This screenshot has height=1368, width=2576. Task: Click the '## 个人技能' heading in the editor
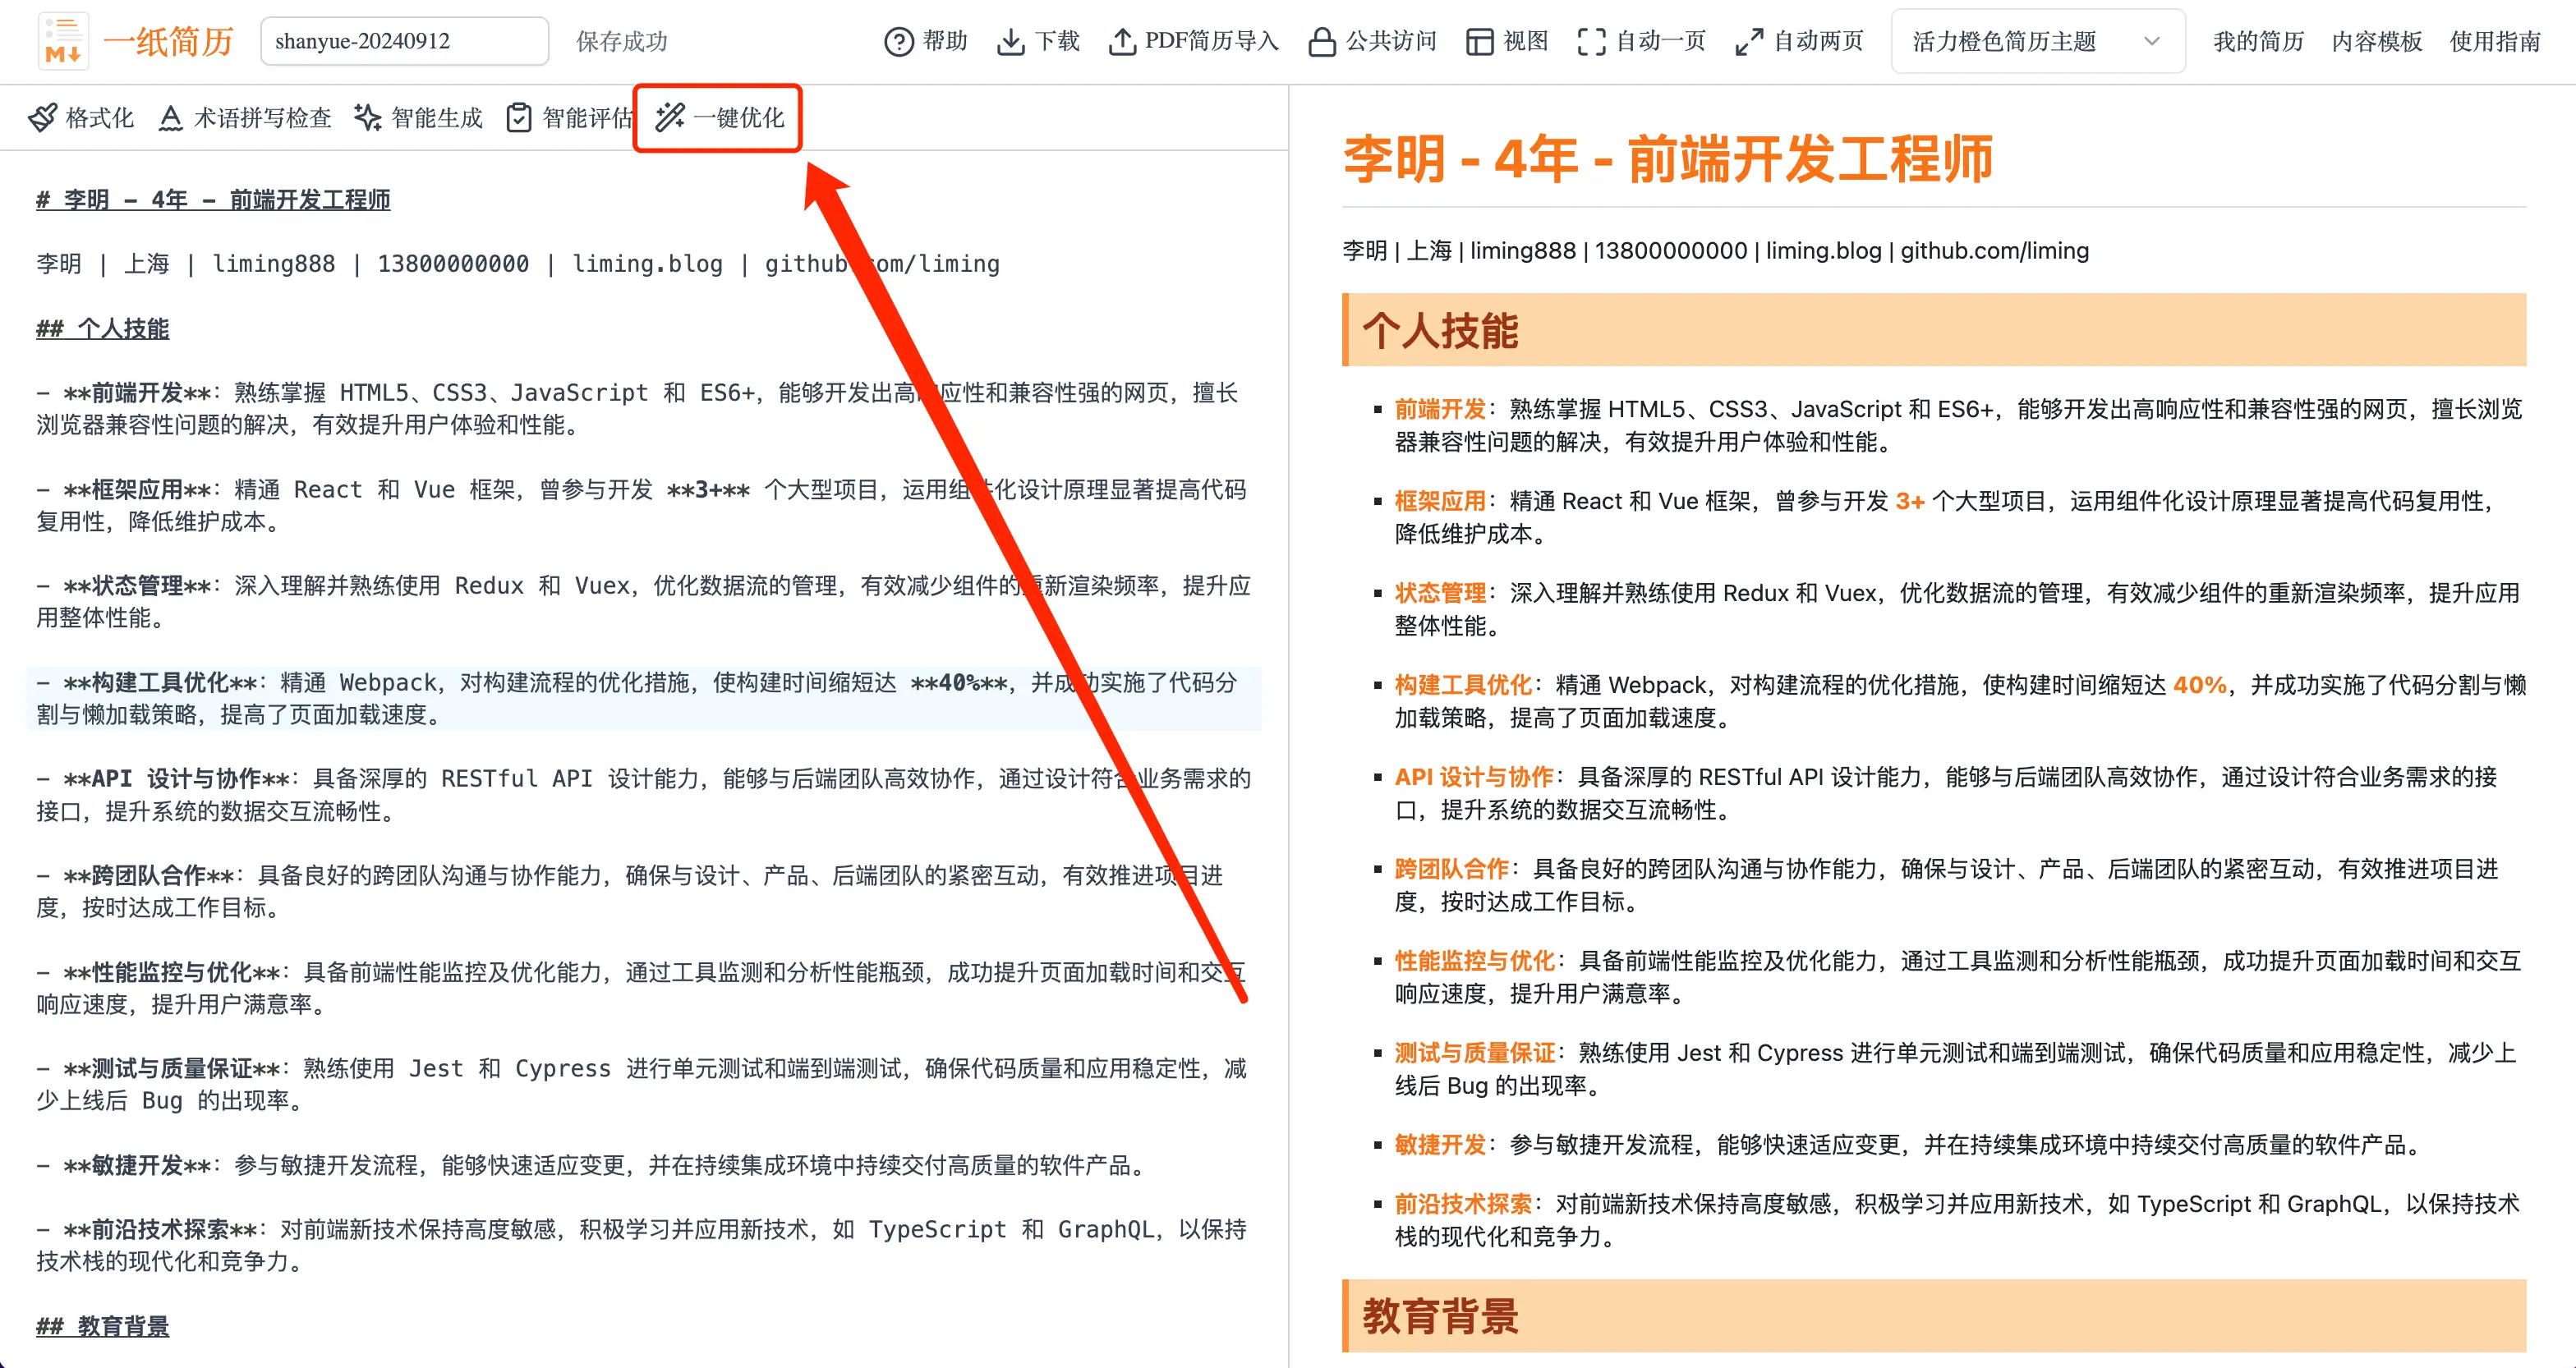(x=102, y=328)
